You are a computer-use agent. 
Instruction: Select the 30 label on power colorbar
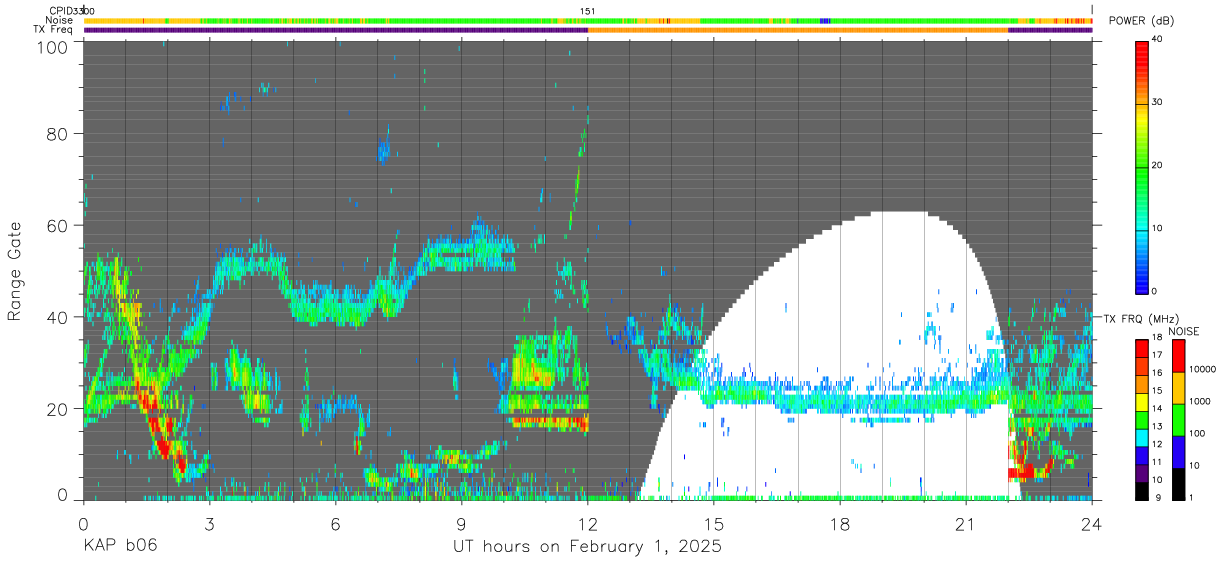(1159, 102)
